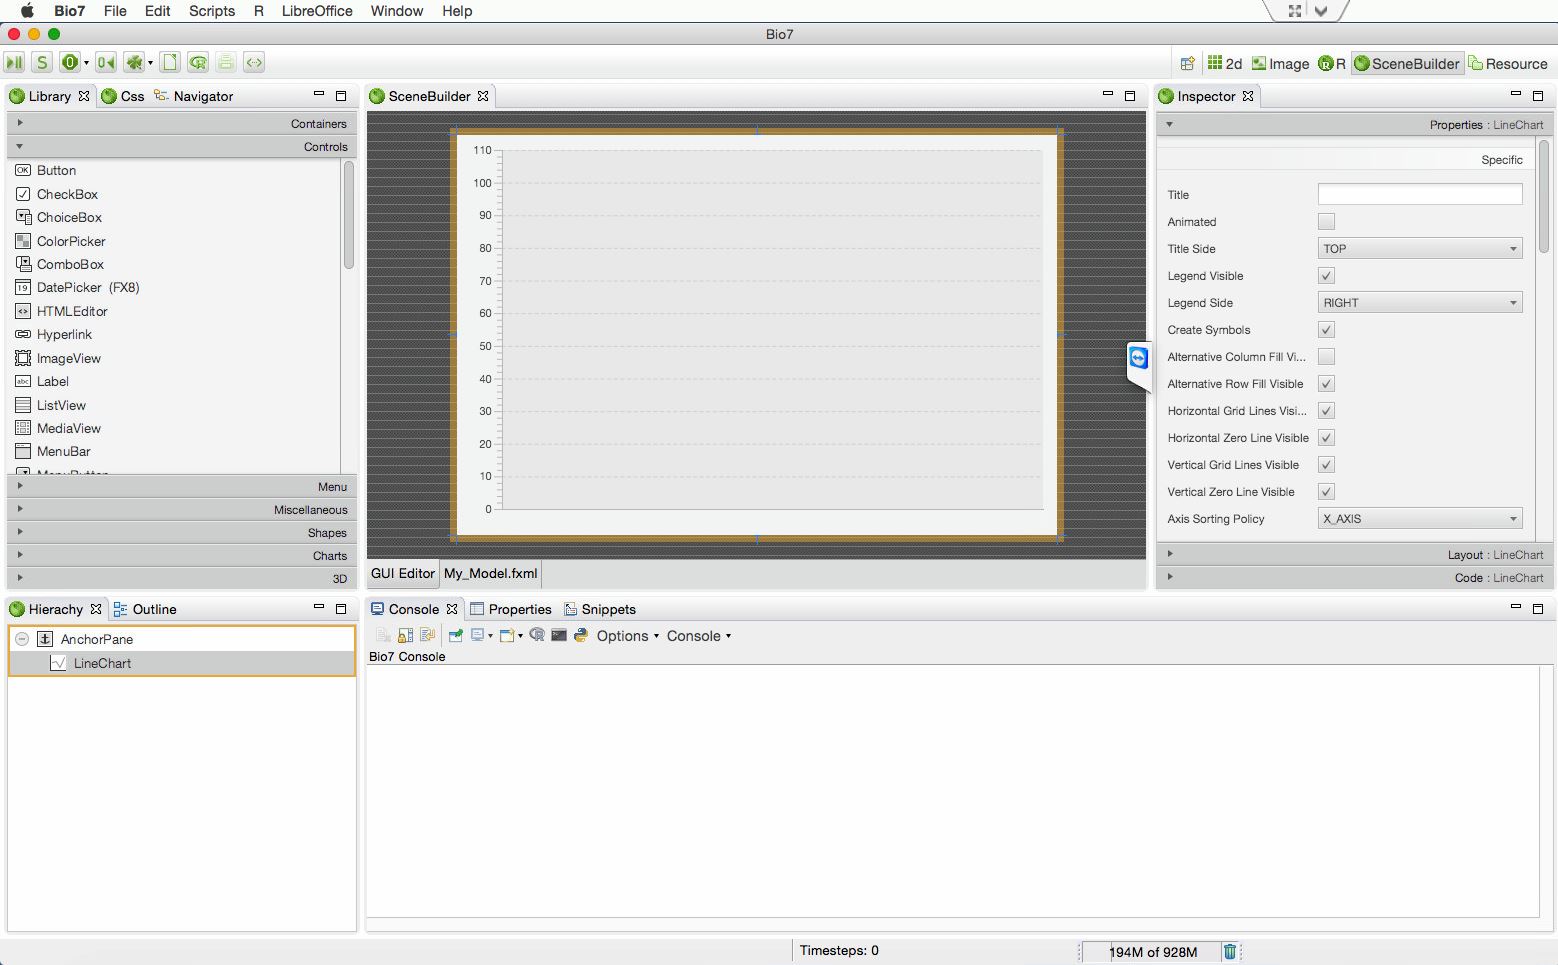1558x965 pixels.
Task: Open the LibreOffice menu
Action: tap(317, 11)
